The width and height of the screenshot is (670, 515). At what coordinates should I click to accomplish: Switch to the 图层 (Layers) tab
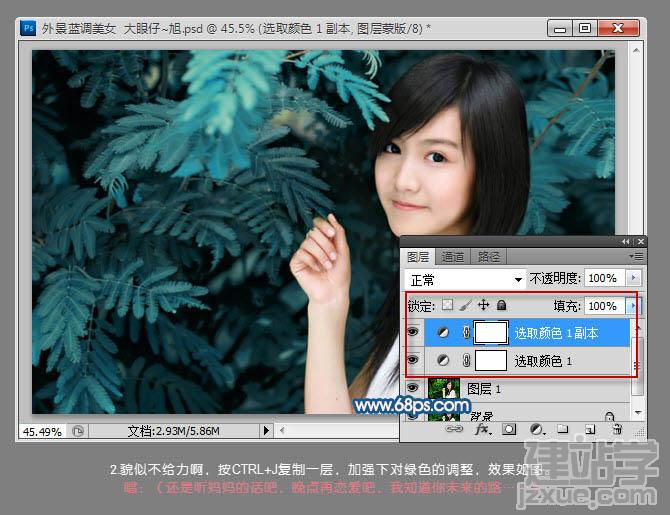tap(417, 257)
